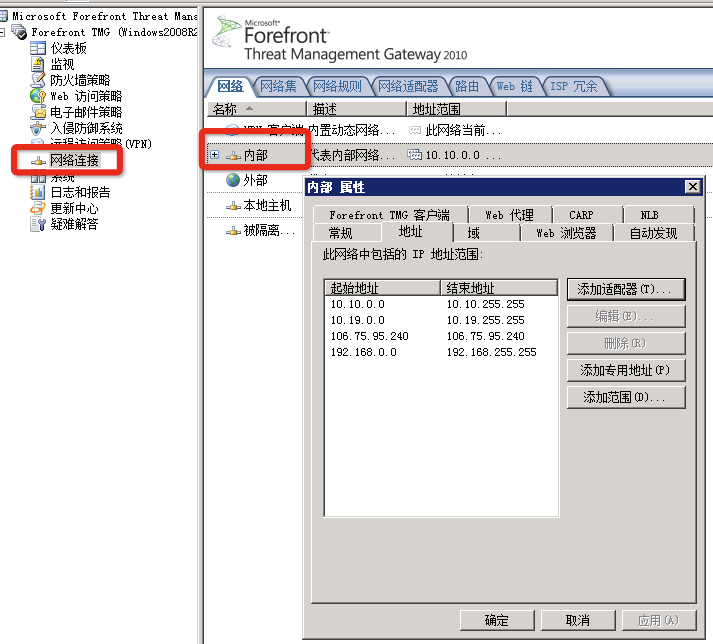Open the 网络规则 tab
The height and width of the screenshot is (644, 713).
click(x=337, y=86)
